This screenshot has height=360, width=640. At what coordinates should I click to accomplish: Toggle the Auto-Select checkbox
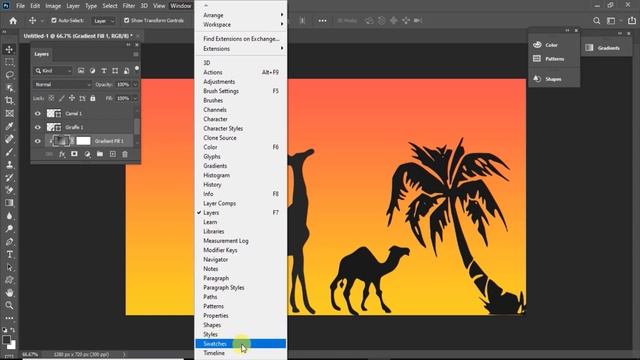click(x=54, y=20)
